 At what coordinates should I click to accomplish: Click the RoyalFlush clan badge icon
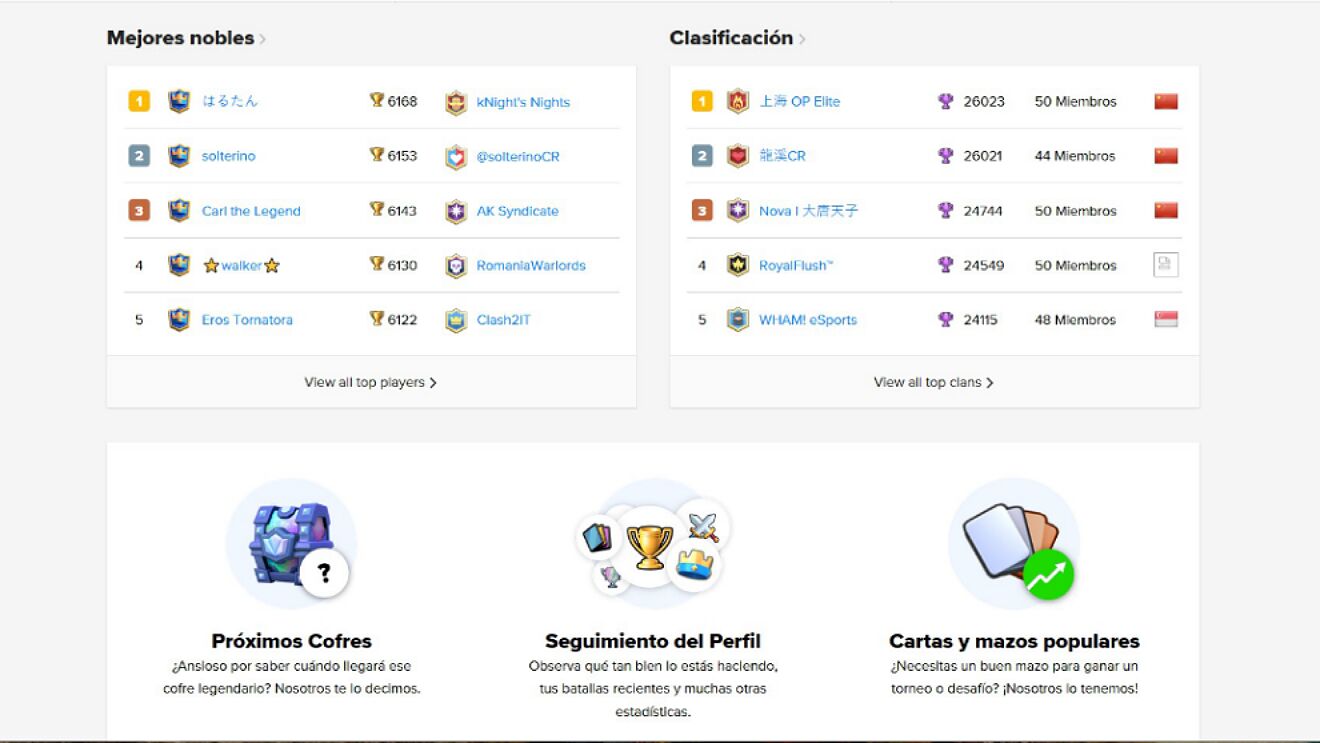click(738, 266)
